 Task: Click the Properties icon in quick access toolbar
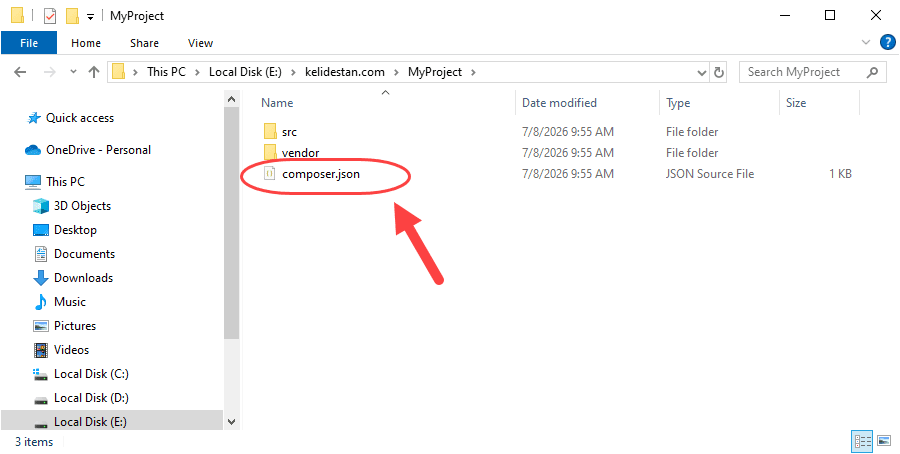(x=50, y=16)
